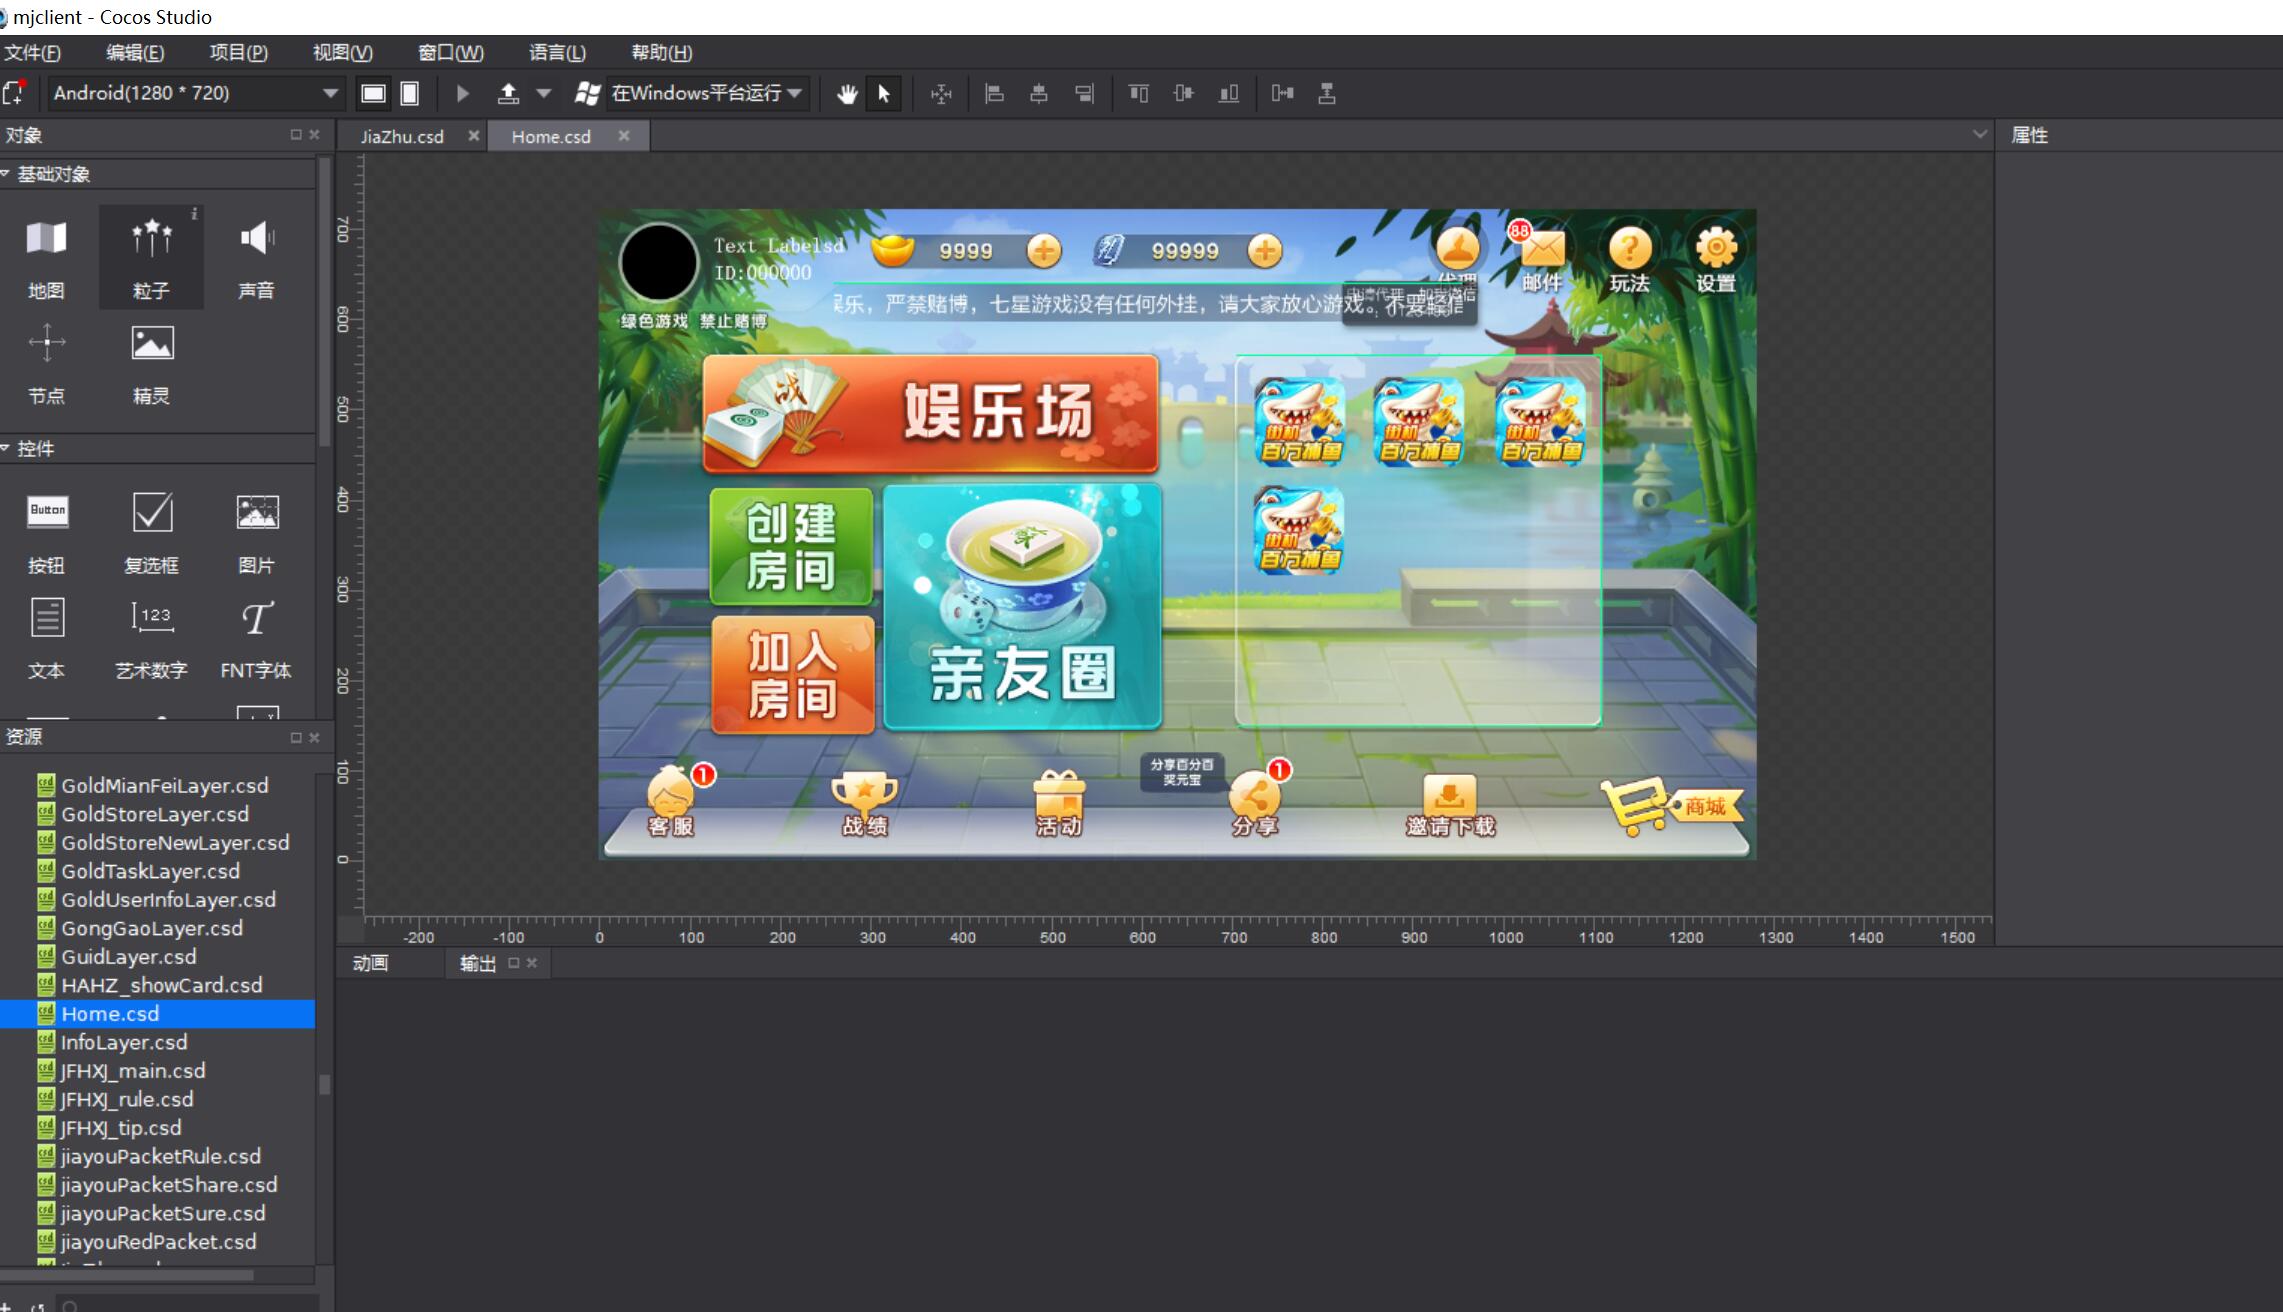Open the document tabs overflow chevron
This screenshot has width=2283, height=1312.
coord(1978,134)
